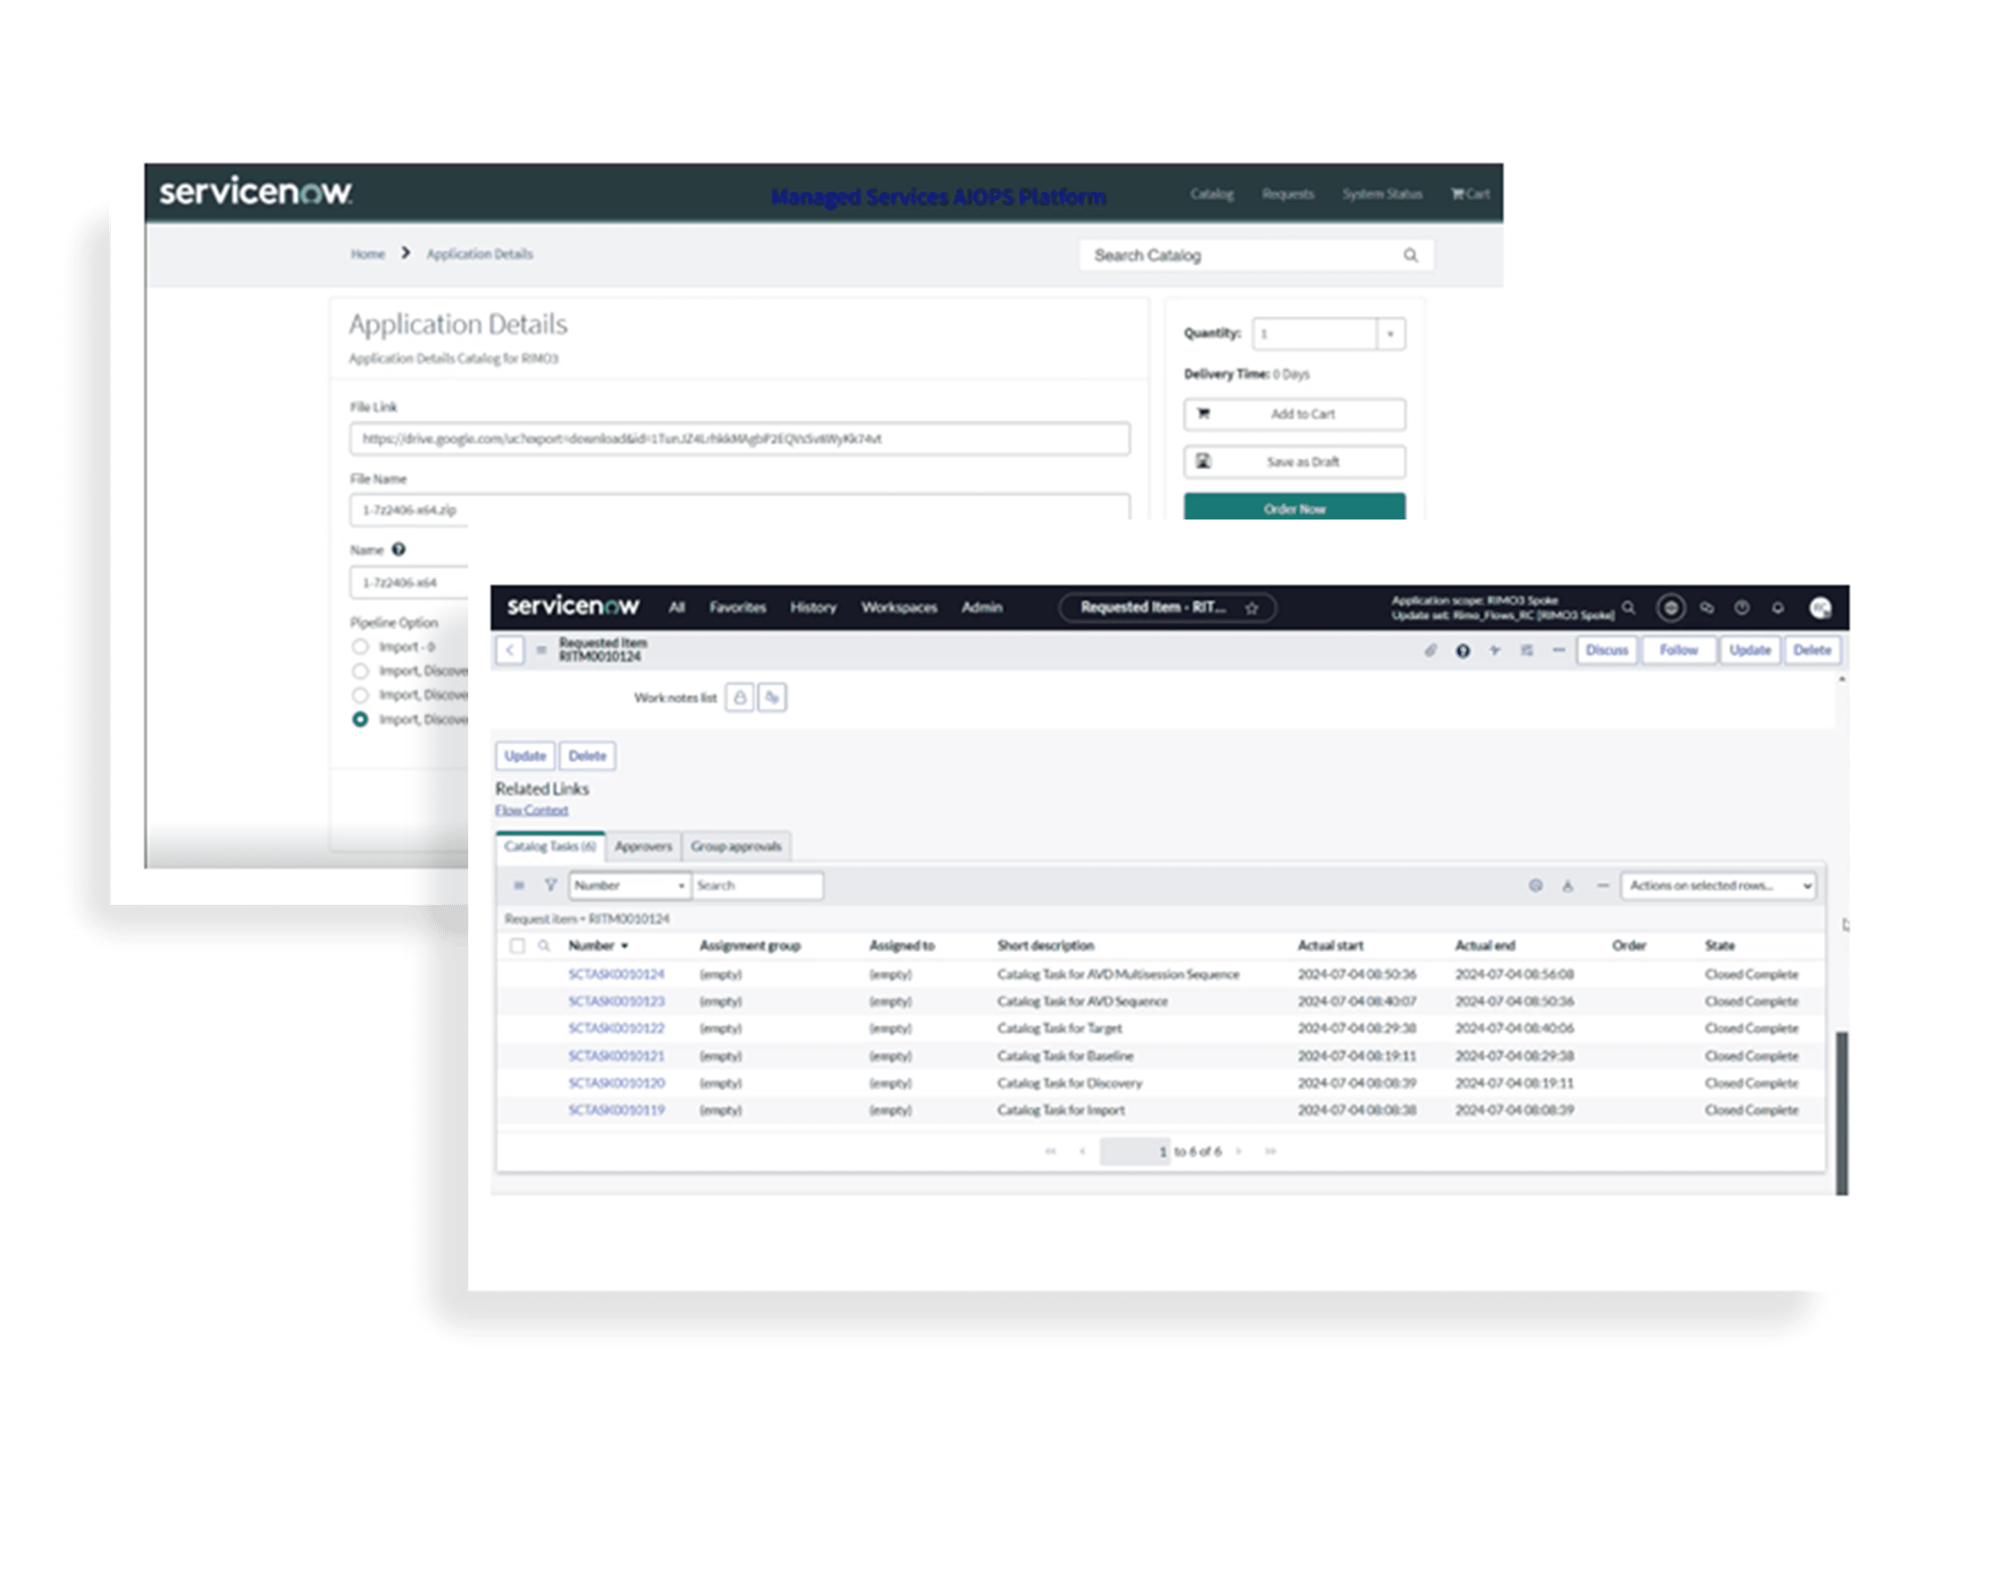This screenshot has width=2000, height=1592.
Task: Click the dark circular info icon in form header
Action: (1462, 651)
